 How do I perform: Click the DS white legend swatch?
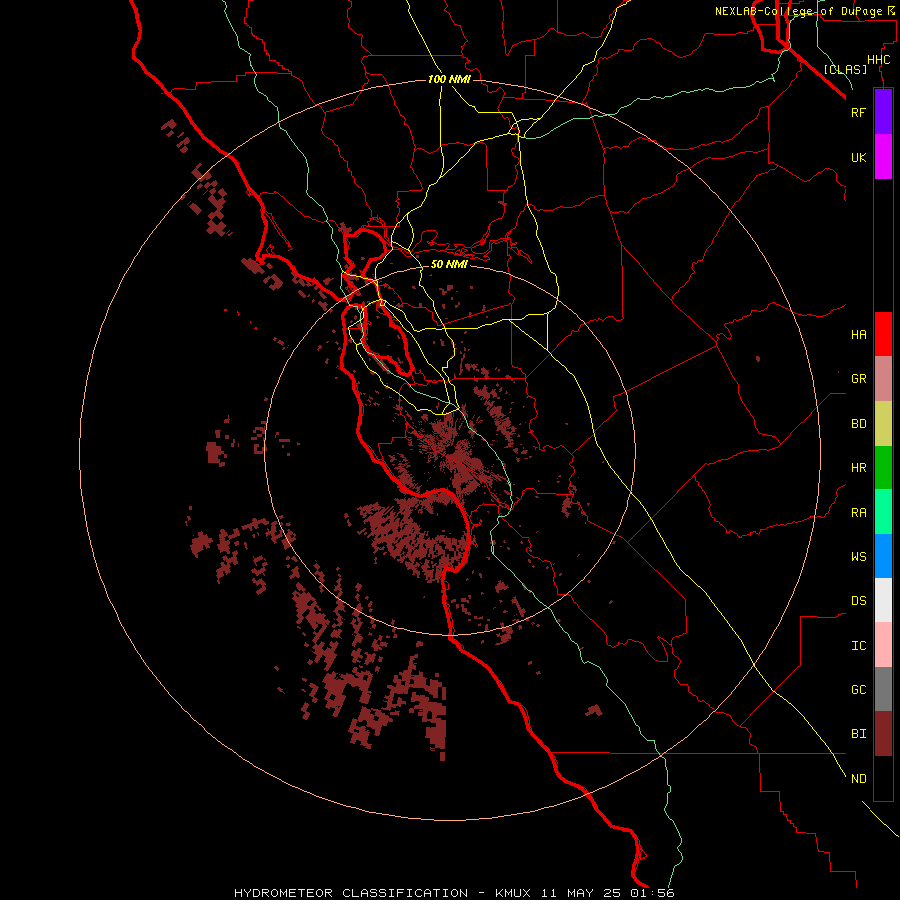point(883,600)
